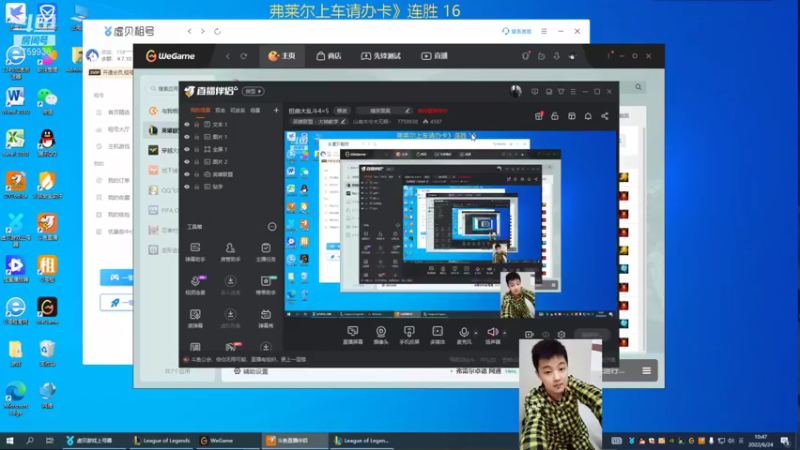Viewport: 800px width, 450px height.
Task: Add 直播屏幕 screen capture source
Action: (353, 335)
